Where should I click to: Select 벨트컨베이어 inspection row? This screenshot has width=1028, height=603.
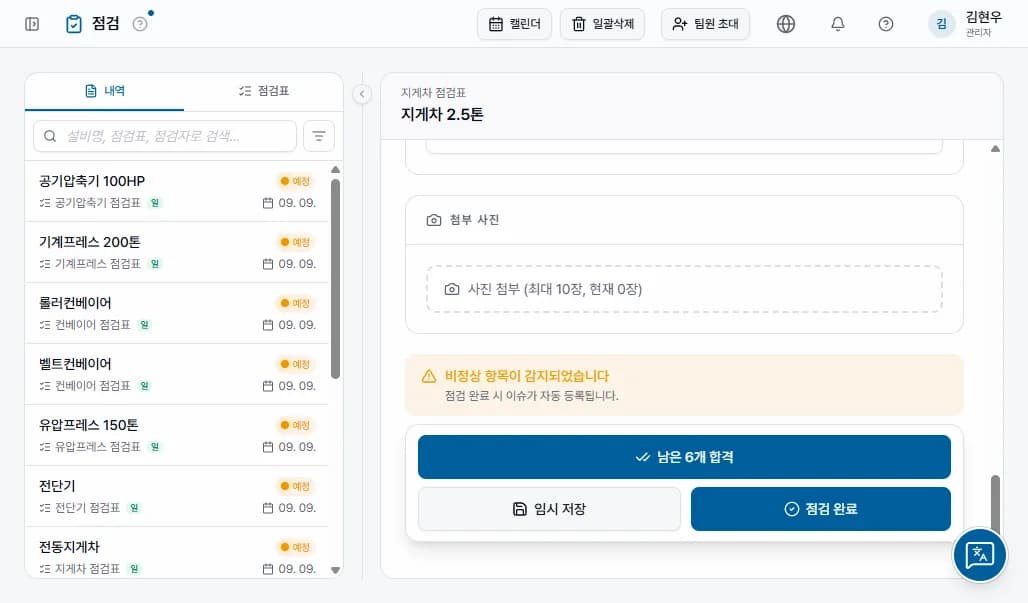pyautogui.click(x=177, y=374)
